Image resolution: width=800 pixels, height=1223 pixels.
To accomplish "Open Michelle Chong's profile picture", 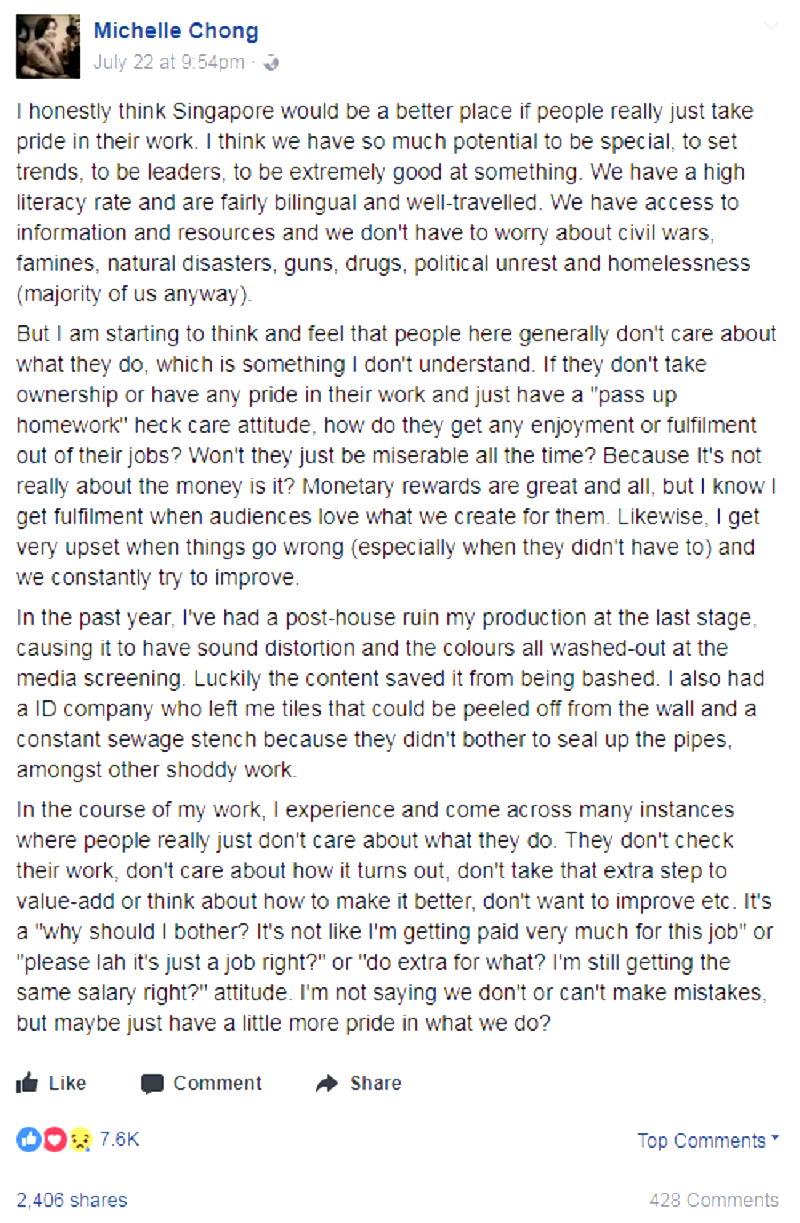I will (48, 46).
